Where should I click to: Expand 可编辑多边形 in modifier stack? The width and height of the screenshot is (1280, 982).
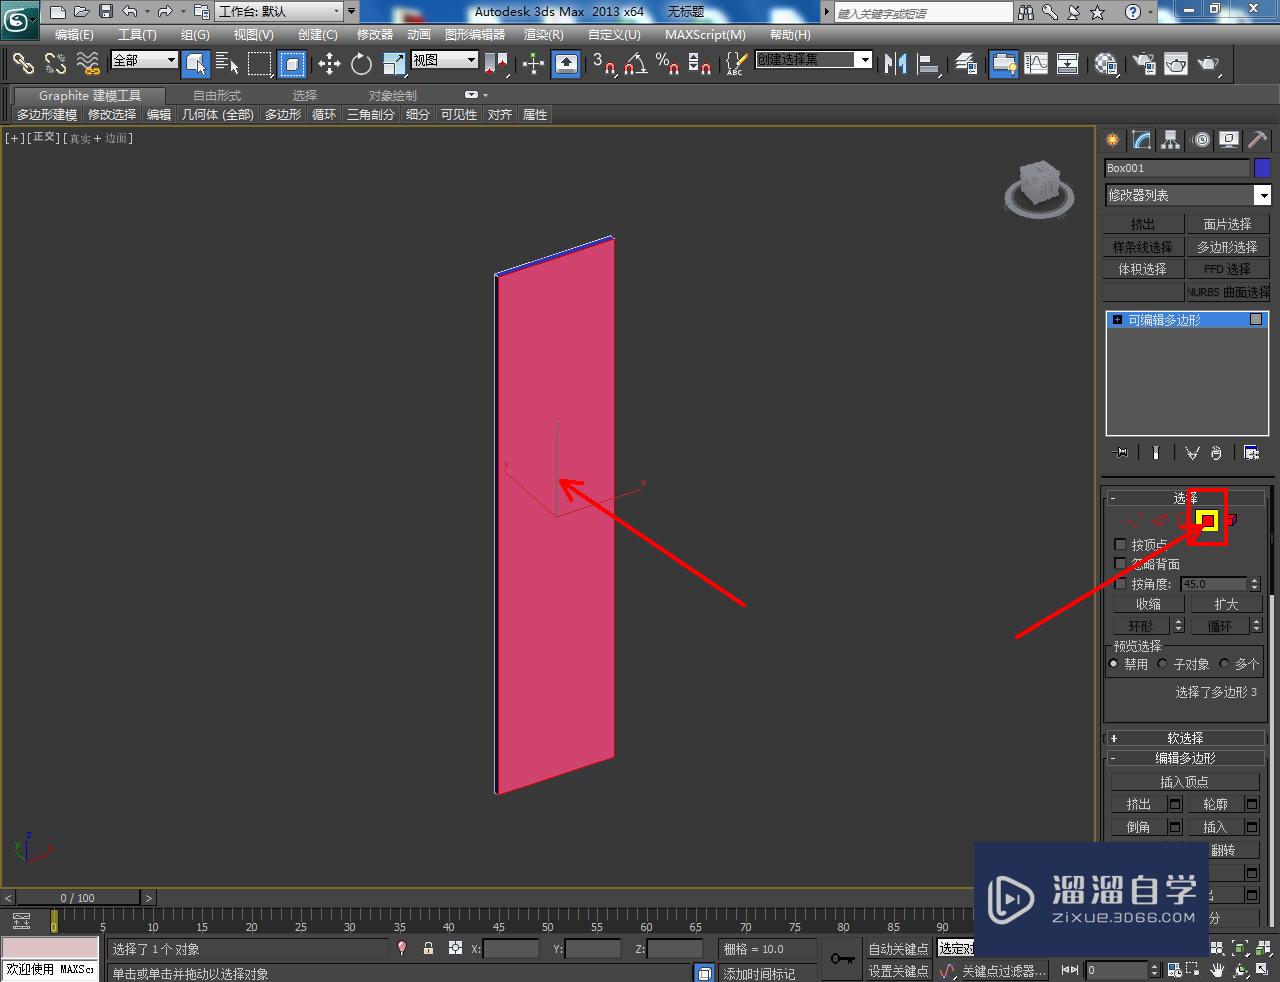(1117, 320)
